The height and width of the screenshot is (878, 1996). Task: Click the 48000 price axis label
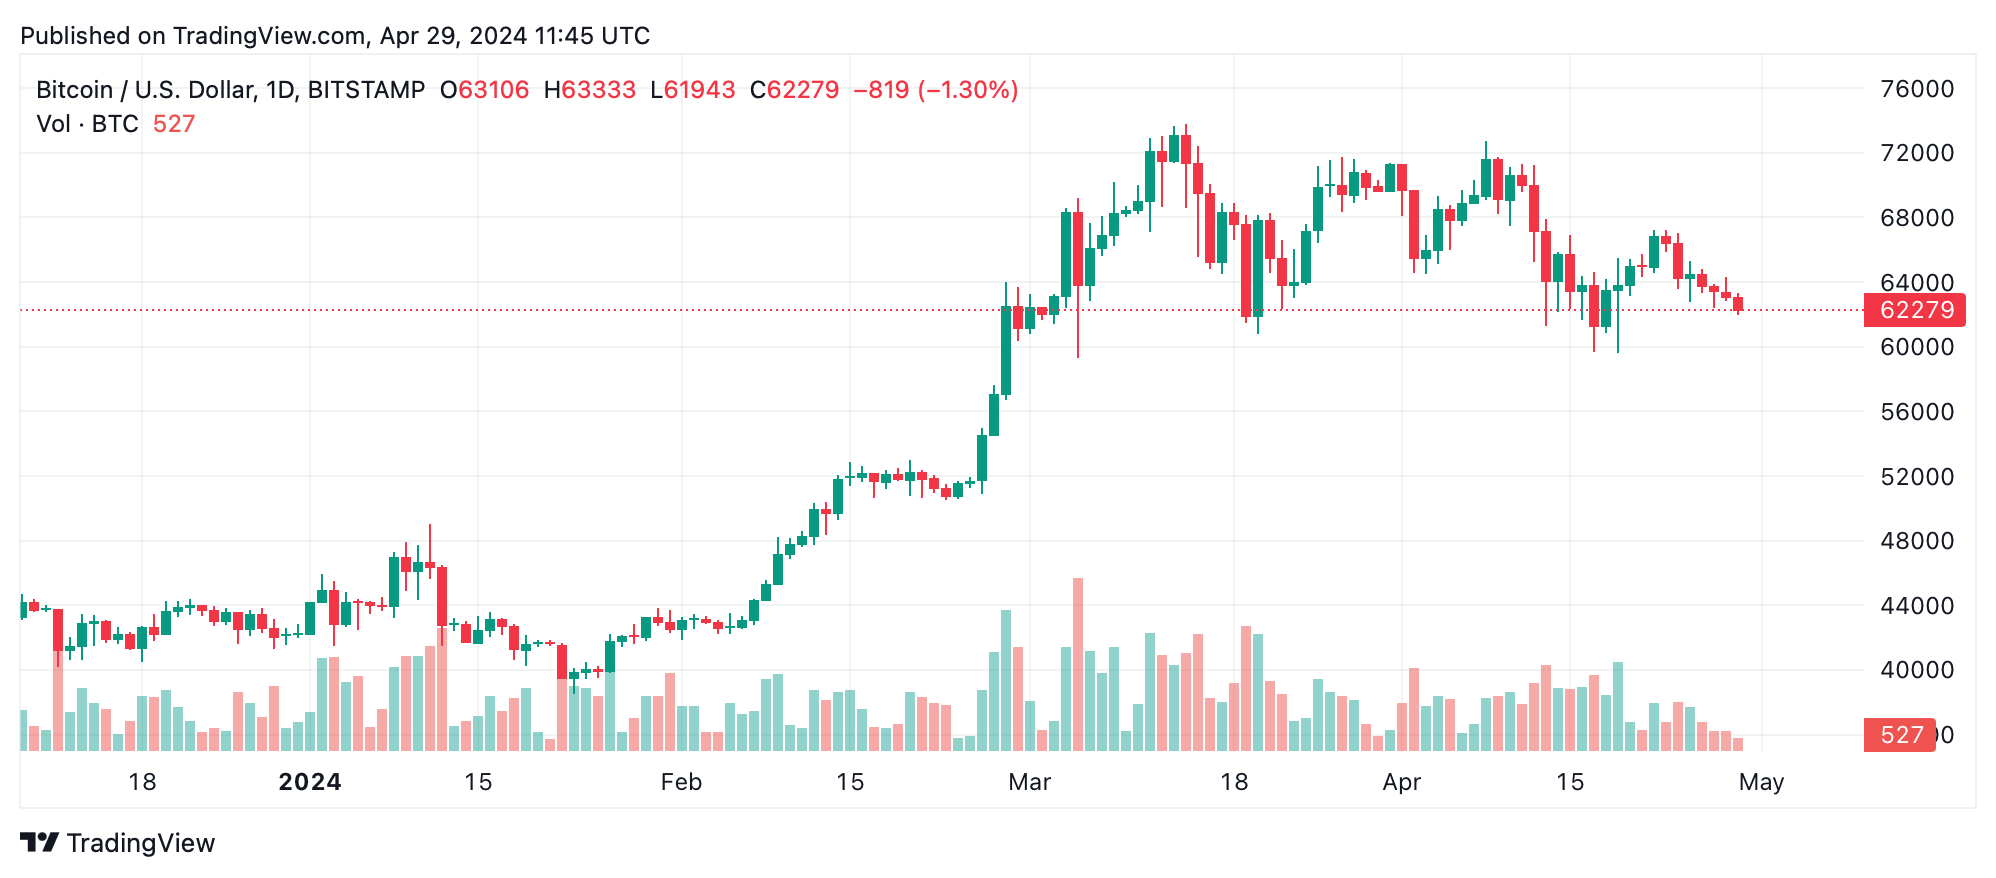click(x=1917, y=541)
